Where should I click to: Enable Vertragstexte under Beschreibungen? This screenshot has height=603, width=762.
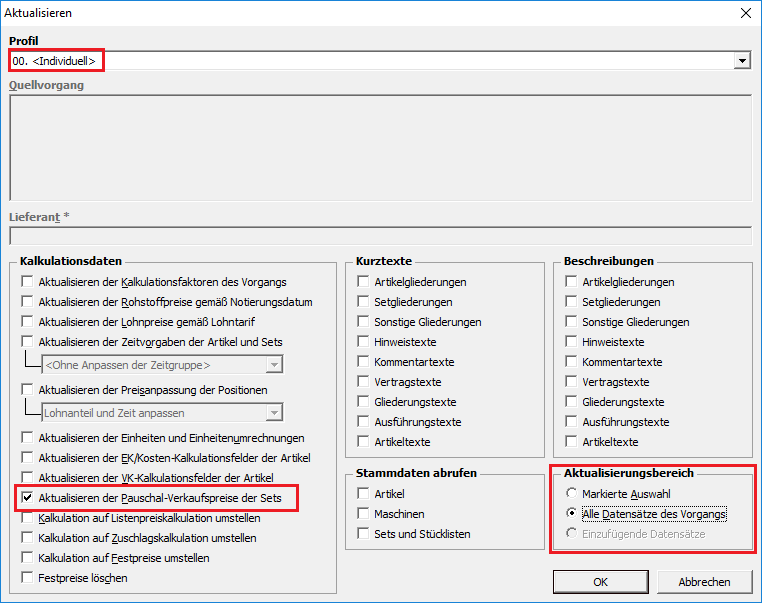click(572, 382)
